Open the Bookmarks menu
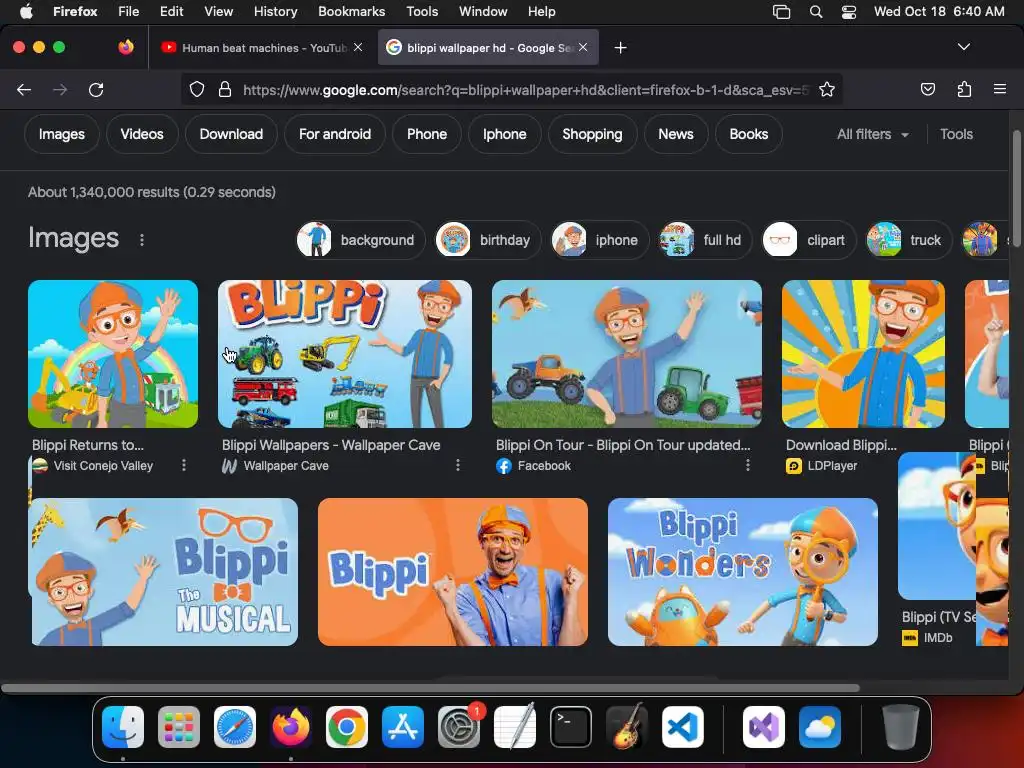Screen dimensions: 1024x768 [x=351, y=11]
